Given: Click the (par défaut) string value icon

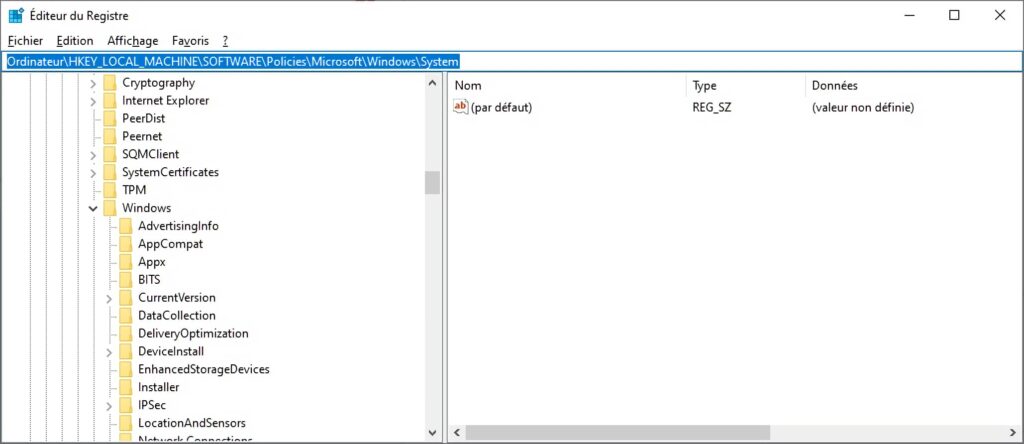Looking at the screenshot, I should point(460,107).
